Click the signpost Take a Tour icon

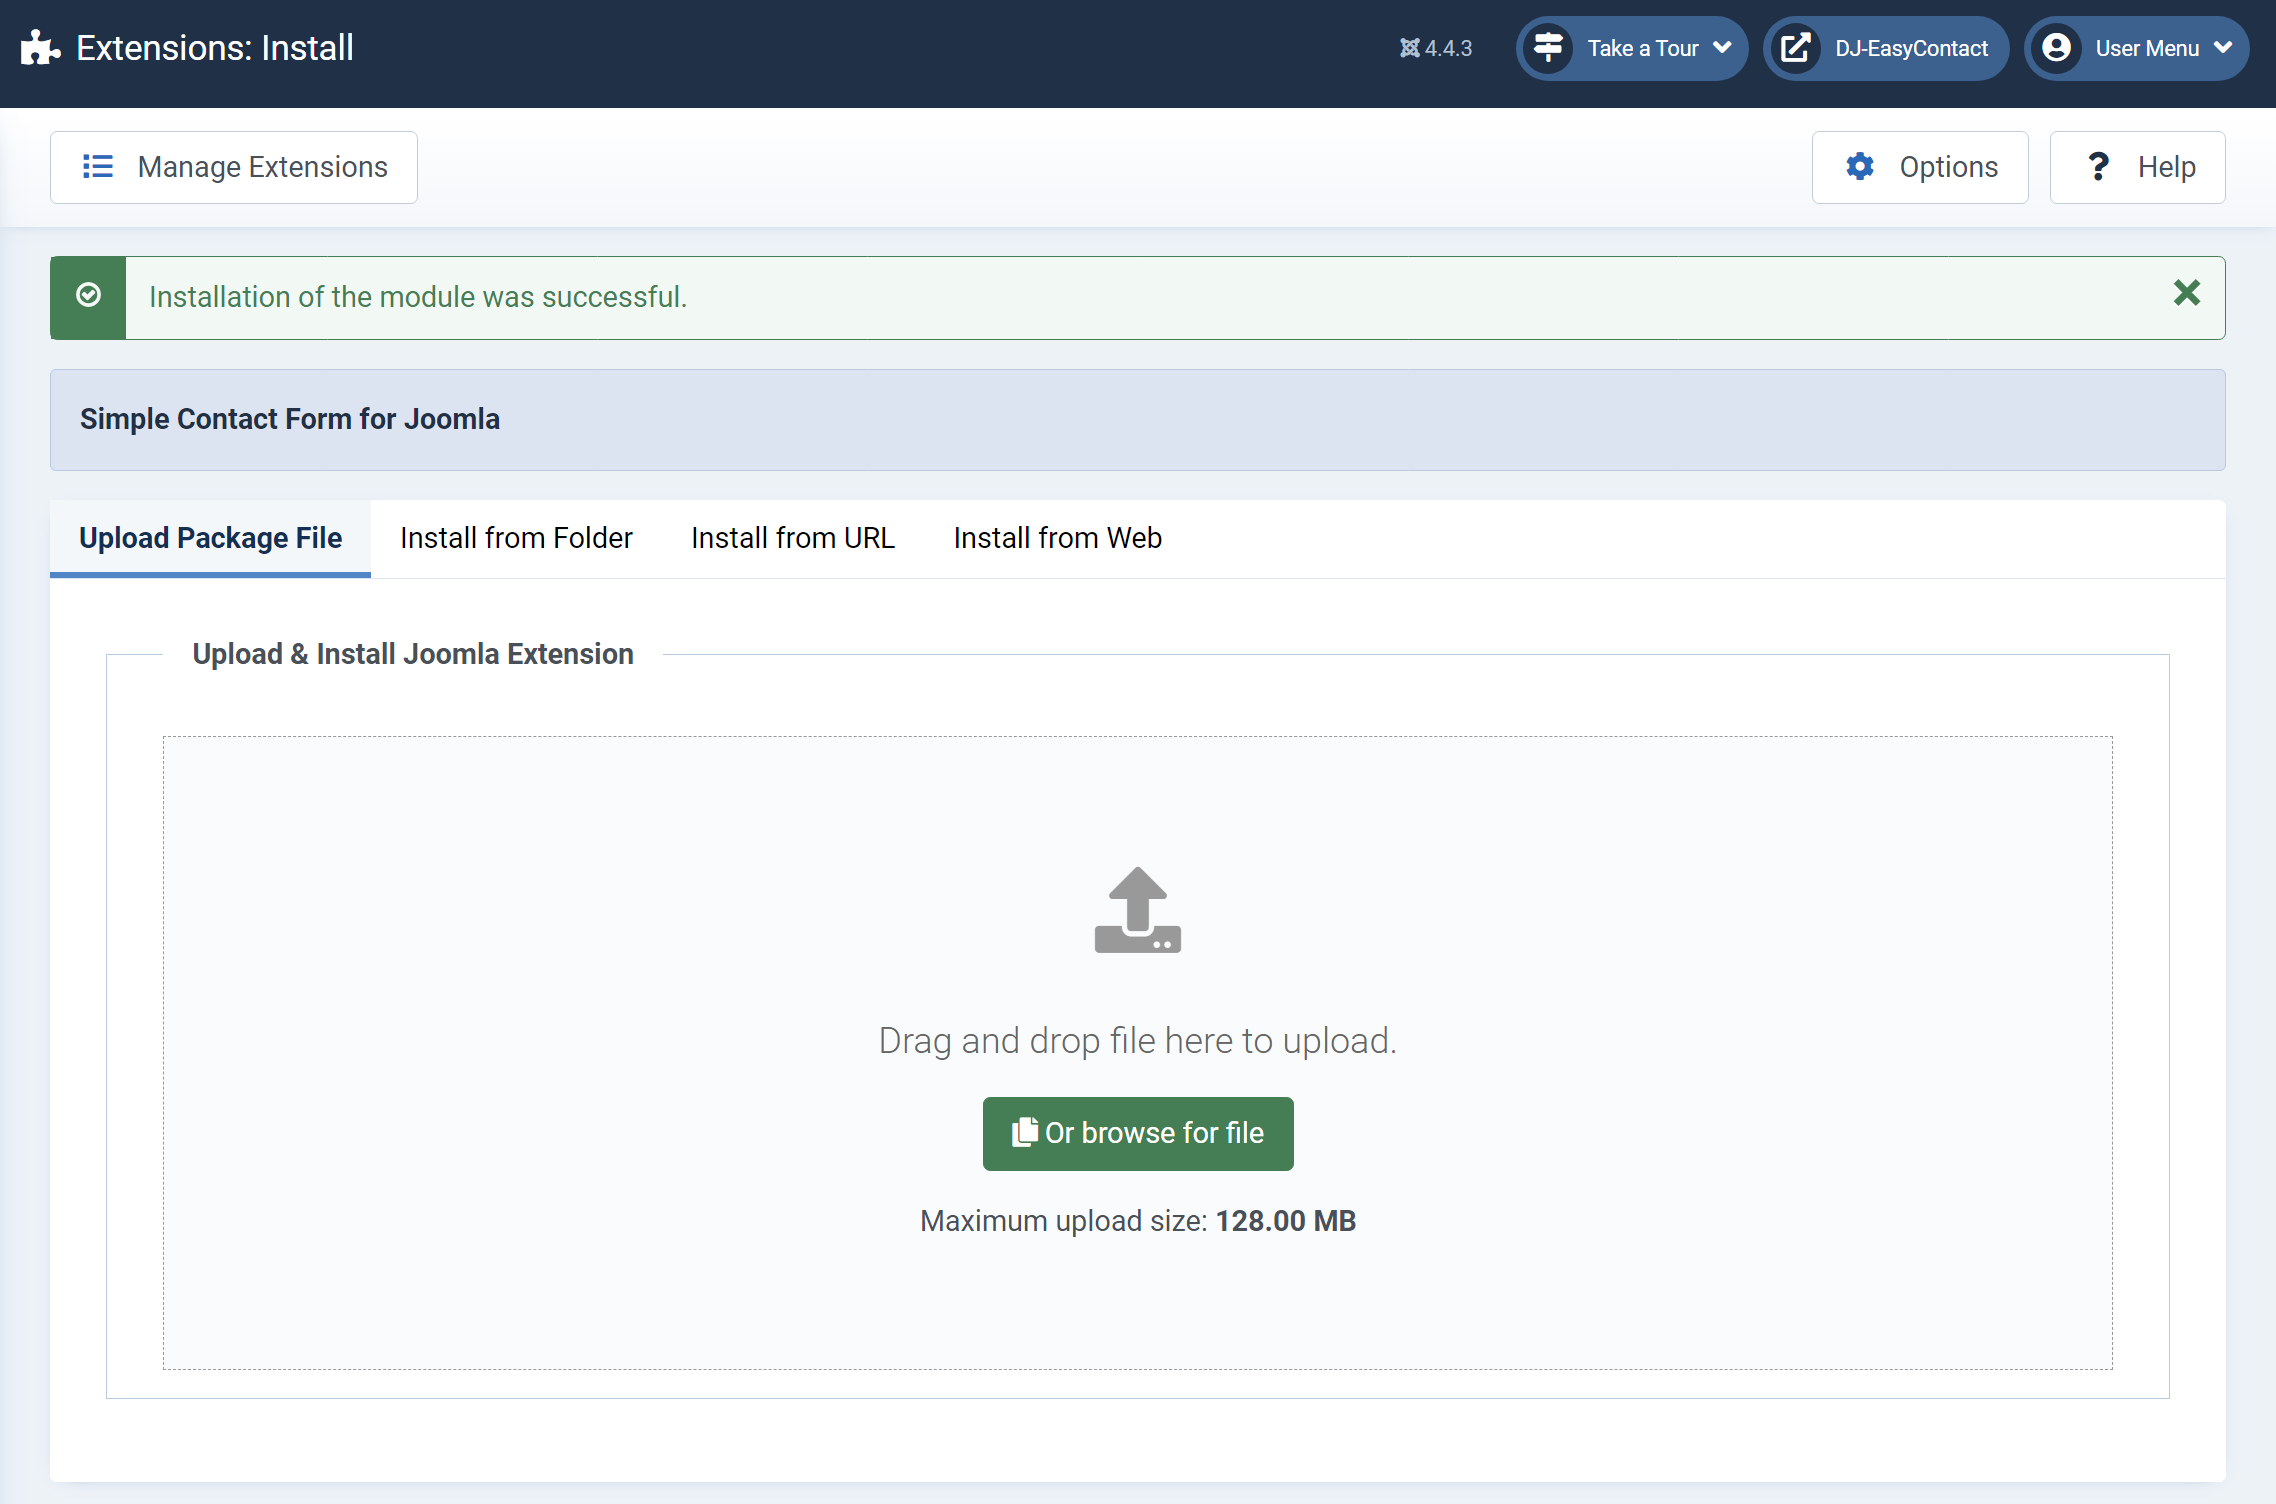click(1549, 48)
